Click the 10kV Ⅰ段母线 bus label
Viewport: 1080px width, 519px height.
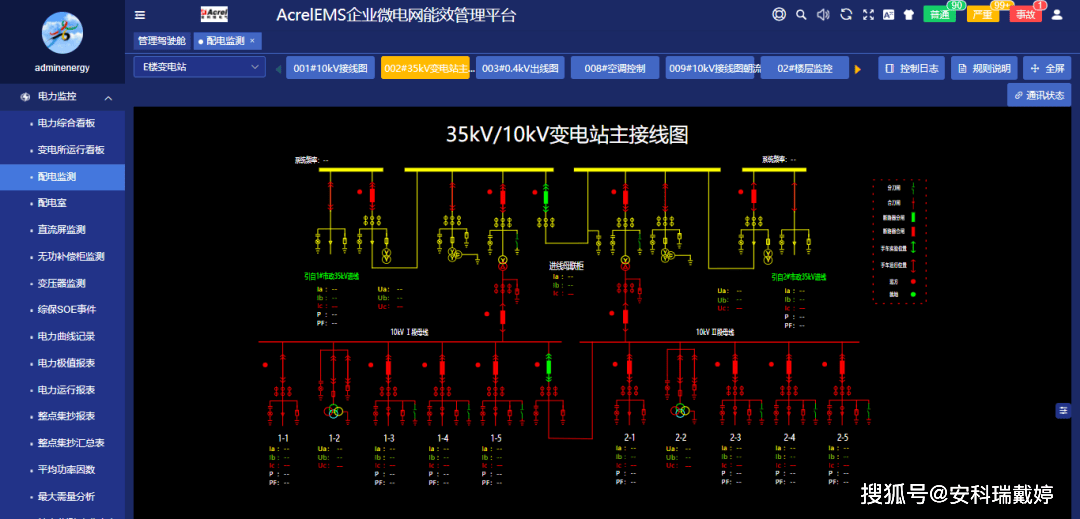click(409, 332)
